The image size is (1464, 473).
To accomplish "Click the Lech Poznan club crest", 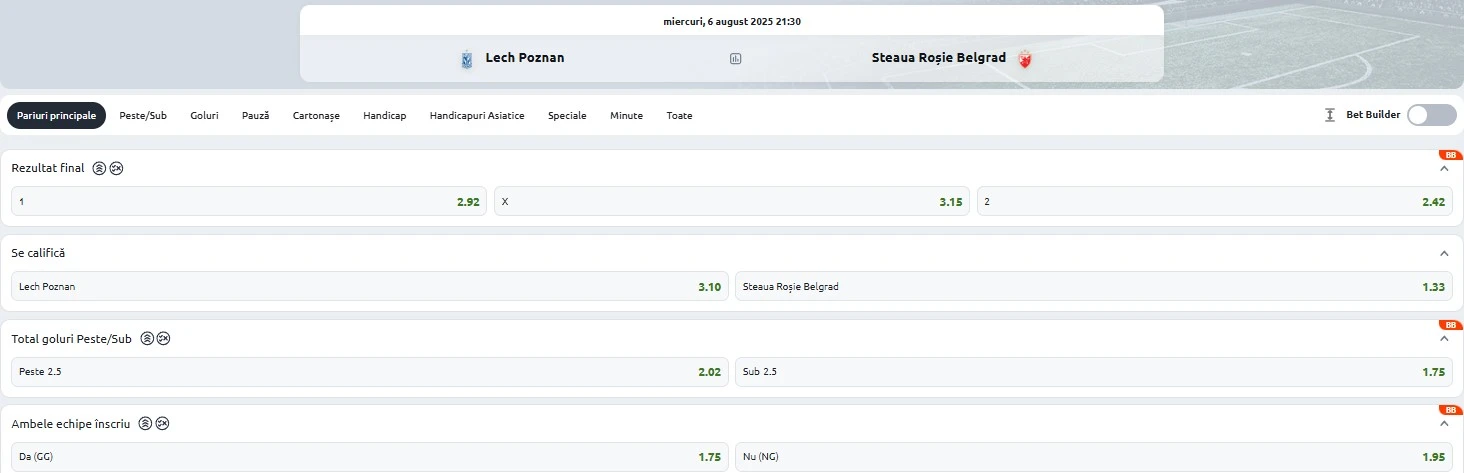I will pyautogui.click(x=467, y=59).
